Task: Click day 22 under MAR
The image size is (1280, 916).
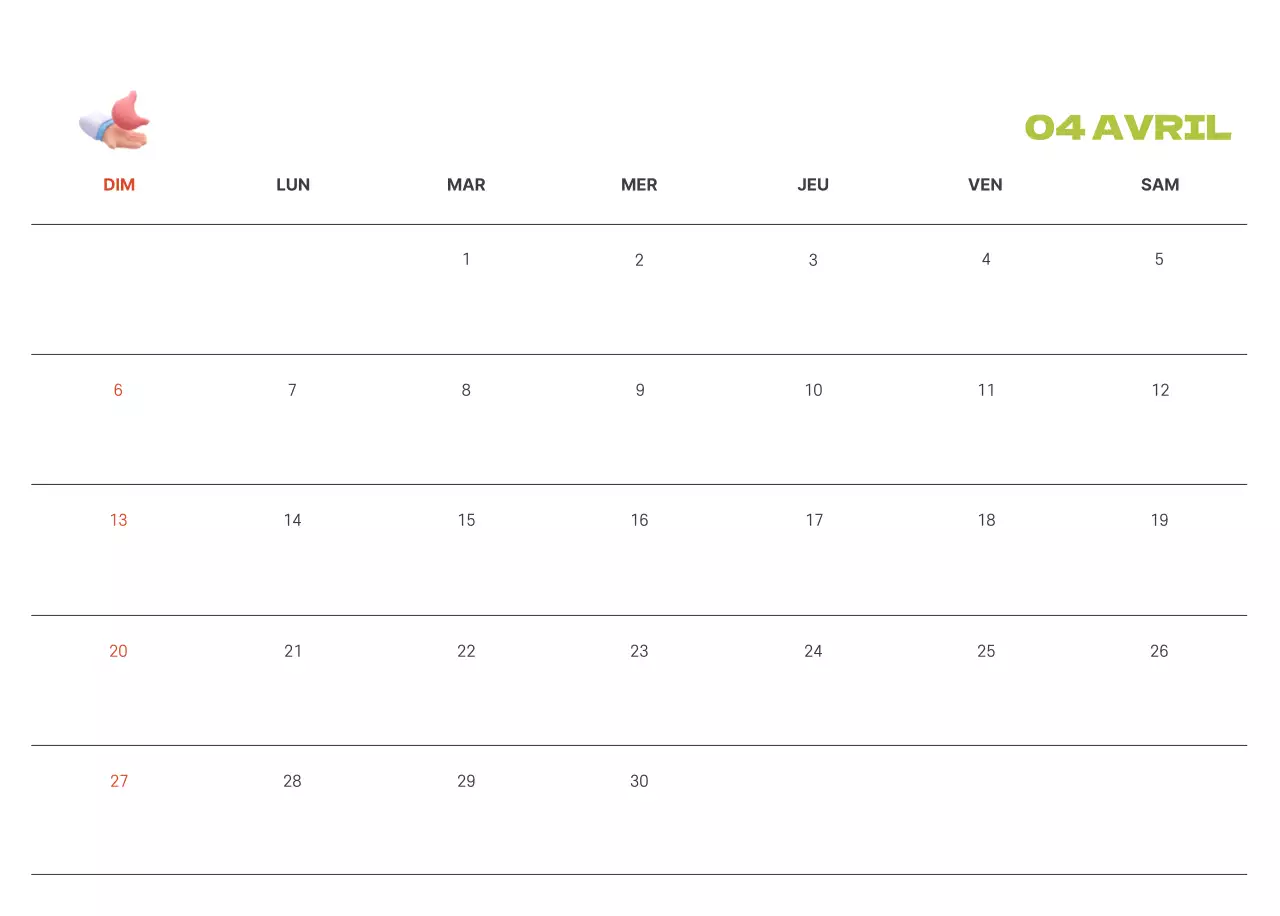Action: coord(466,651)
